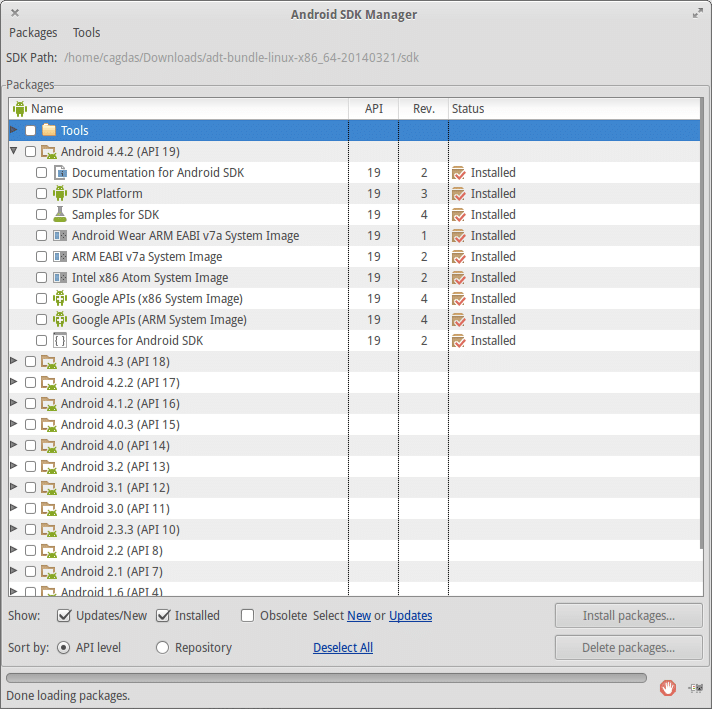The image size is (712, 709).
Task: Click the Google APIs (x86 System Image) icon
Action: (x=60, y=298)
